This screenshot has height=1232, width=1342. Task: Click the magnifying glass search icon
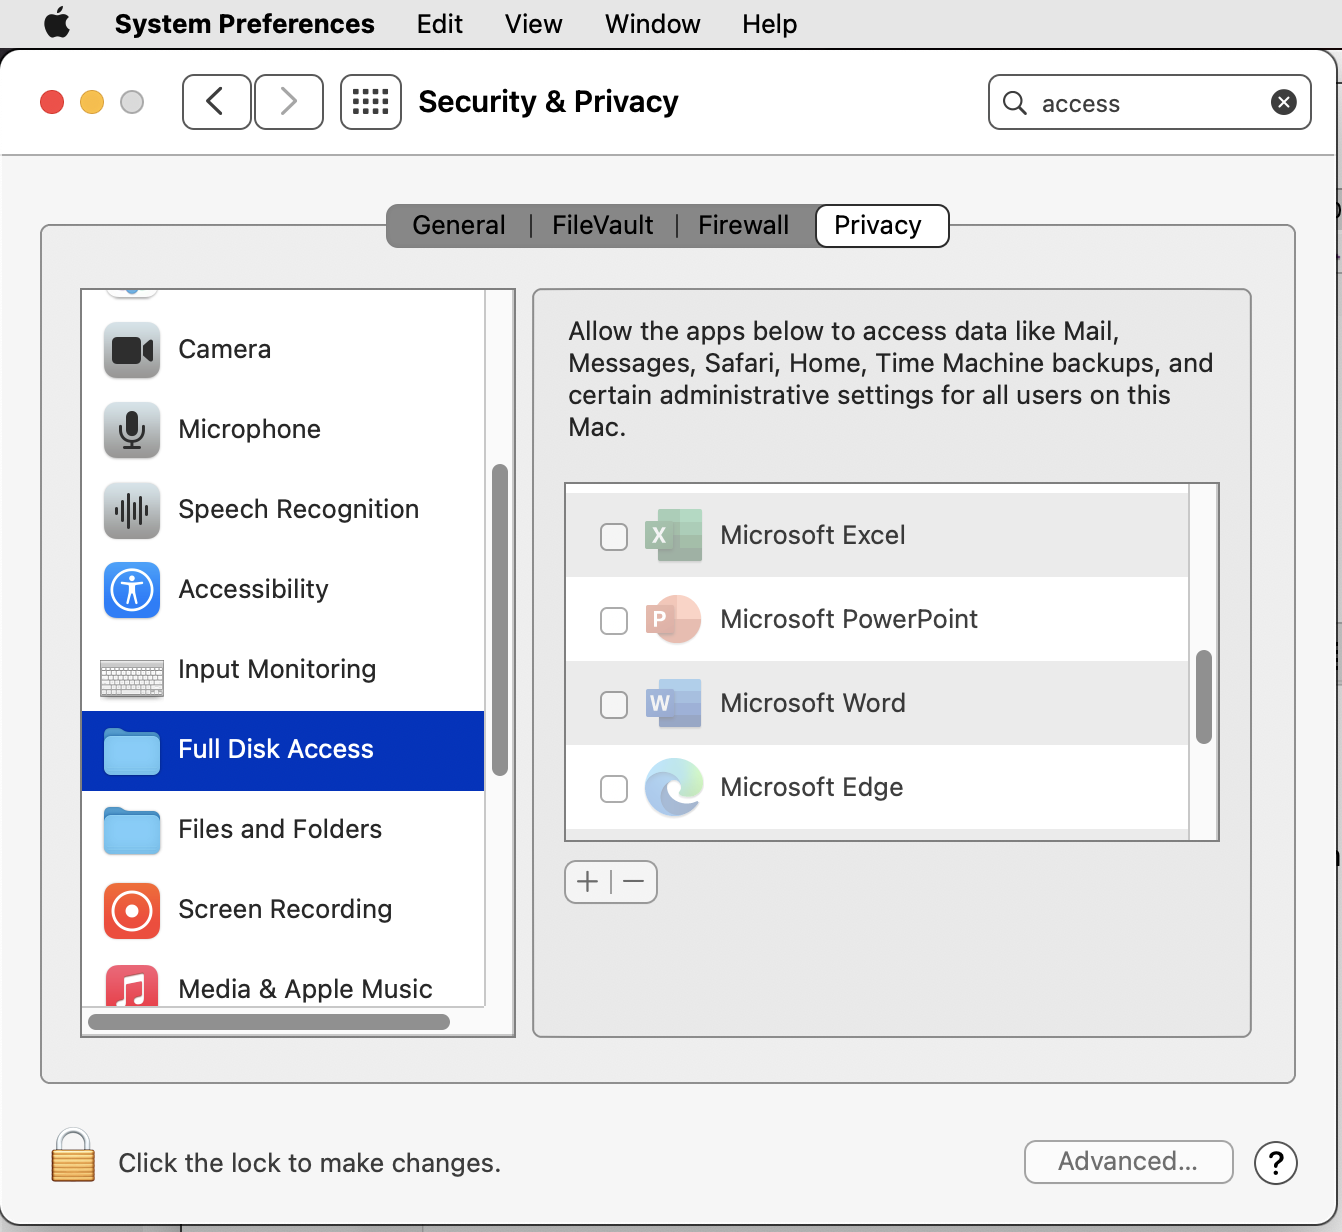1015,103
